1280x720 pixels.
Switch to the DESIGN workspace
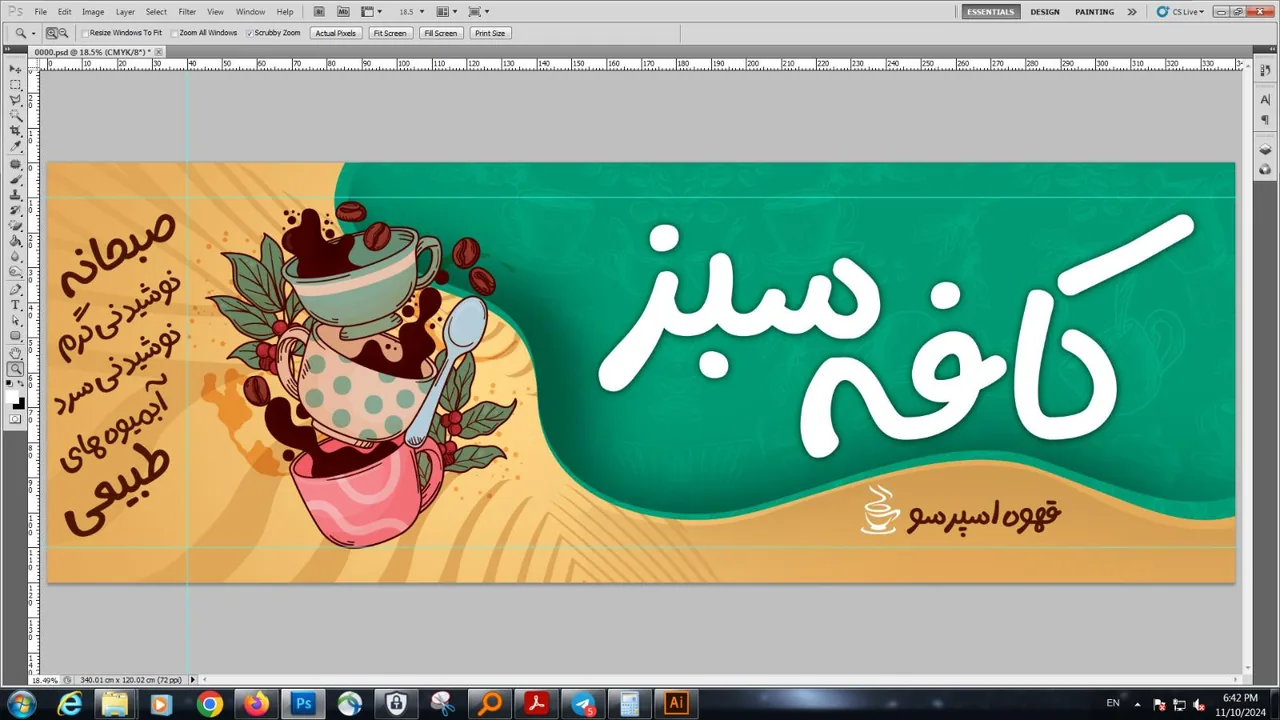pos(1045,12)
